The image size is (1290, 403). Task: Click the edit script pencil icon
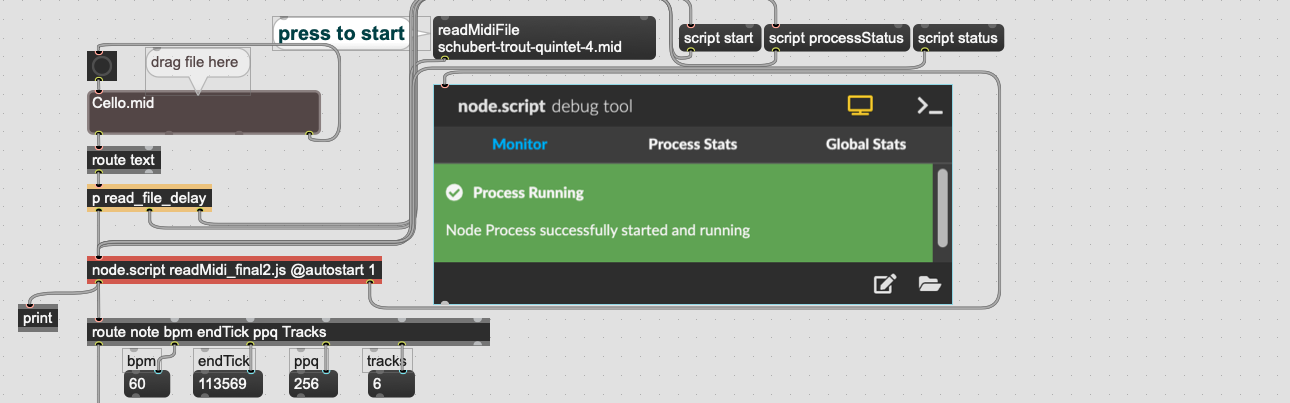coord(884,284)
